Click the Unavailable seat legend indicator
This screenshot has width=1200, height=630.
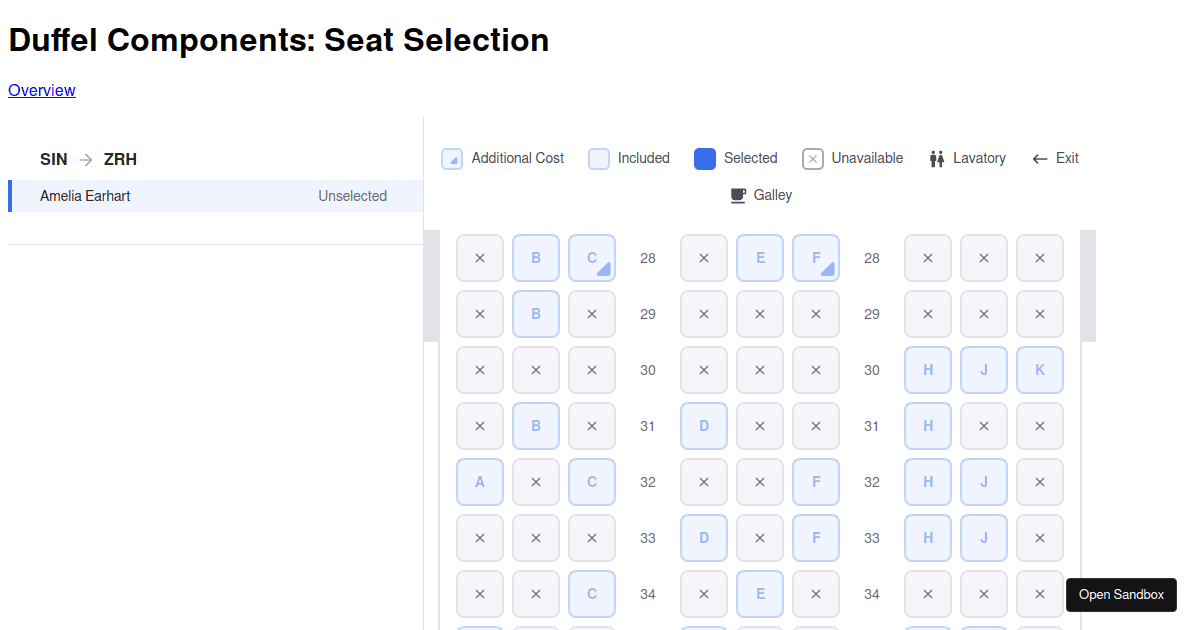(813, 158)
